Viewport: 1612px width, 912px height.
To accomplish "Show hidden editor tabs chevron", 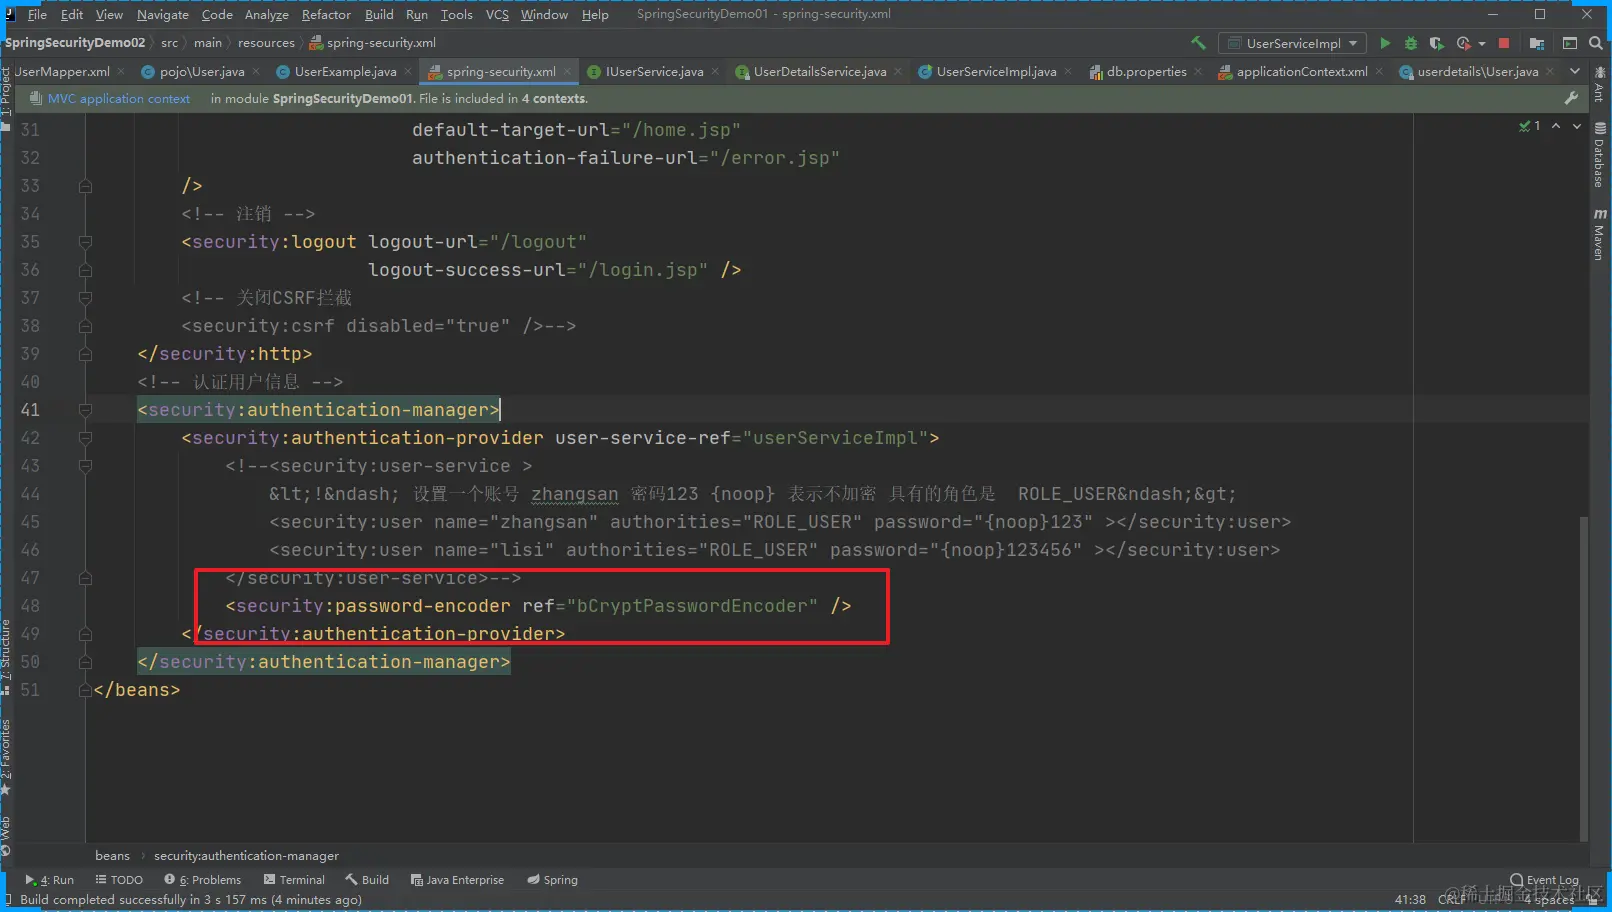I will tap(1575, 71).
